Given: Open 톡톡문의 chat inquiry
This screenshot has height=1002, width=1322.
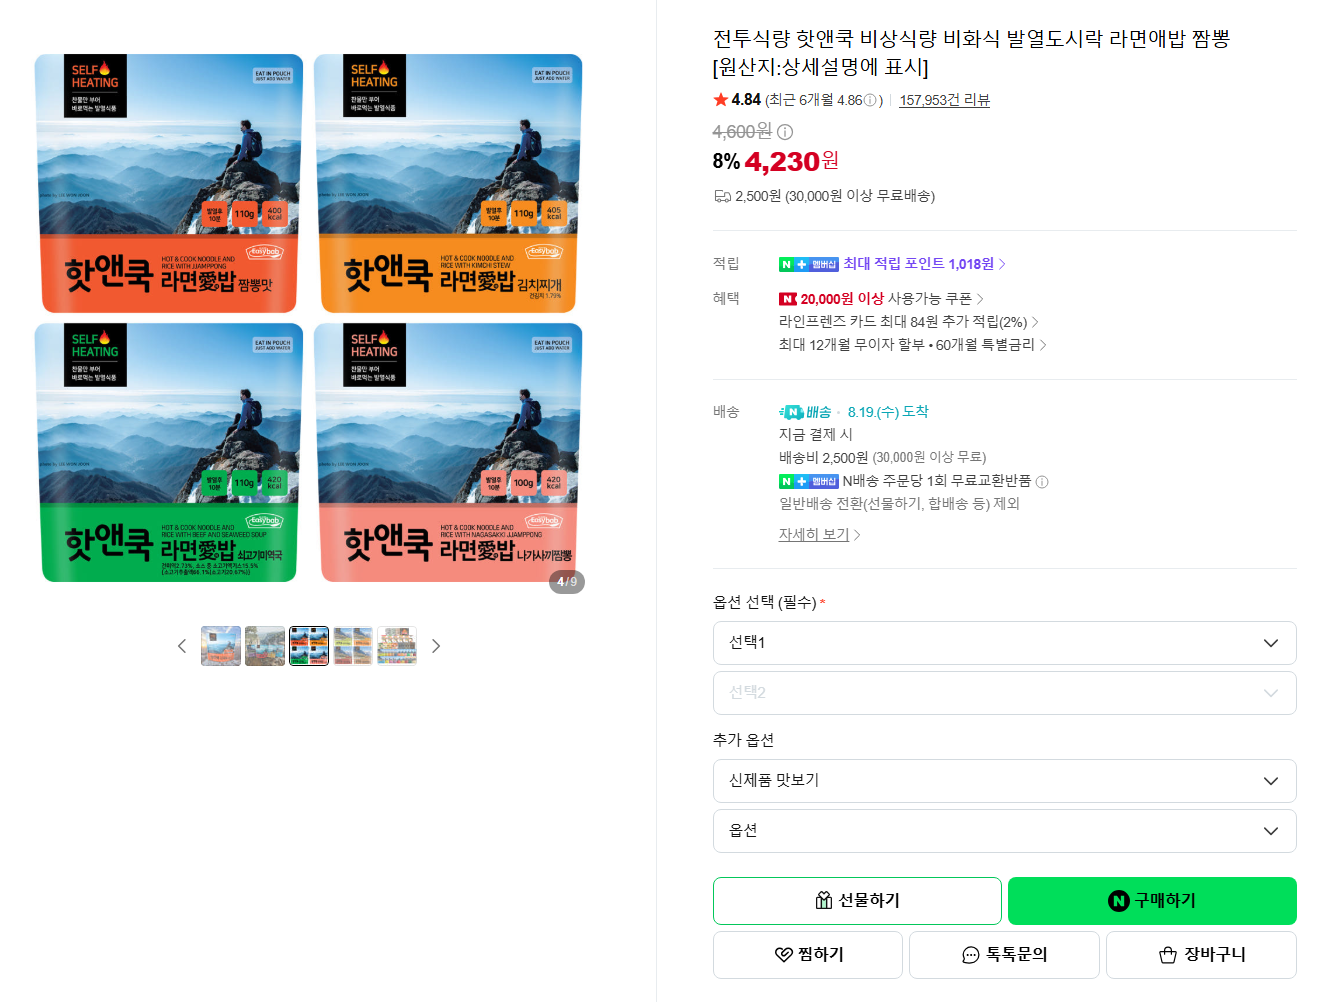Looking at the screenshot, I should [1004, 955].
